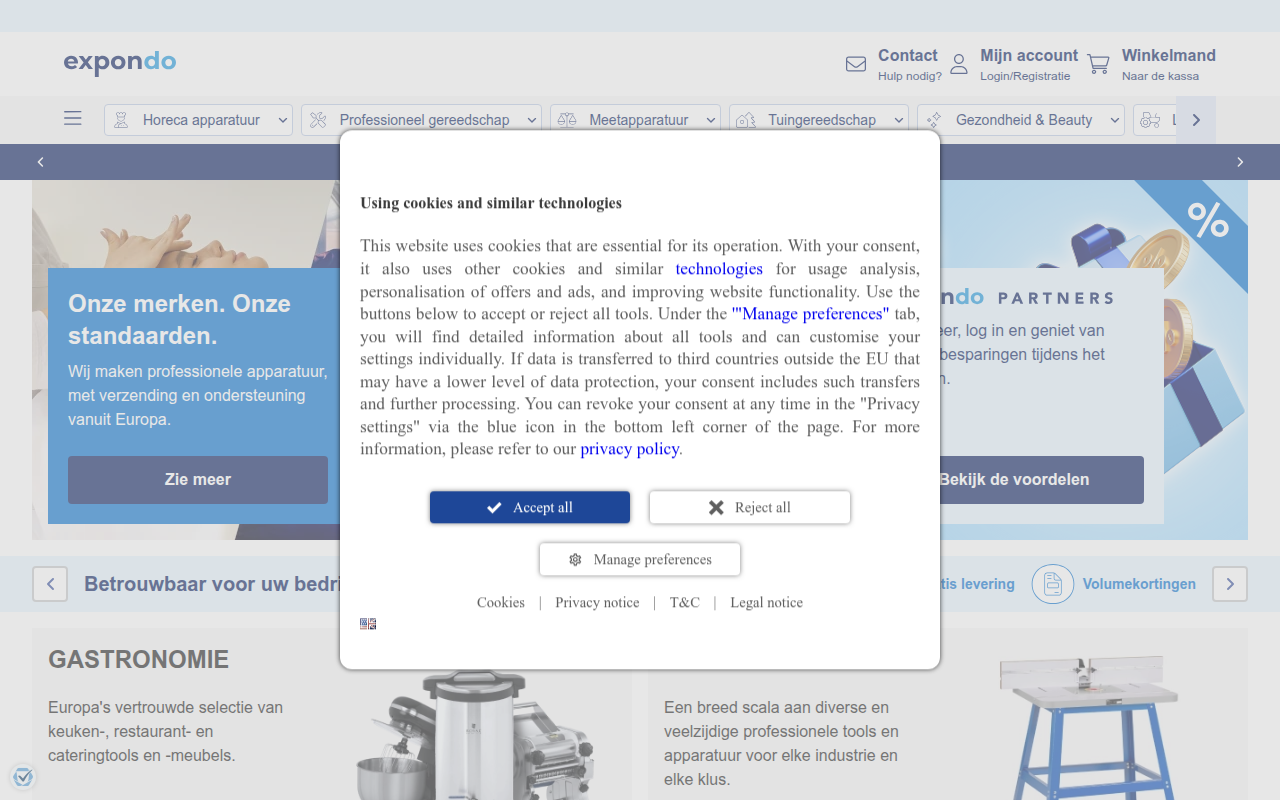The width and height of the screenshot is (1280, 800).
Task: Open the technologies link
Action: click(x=719, y=269)
